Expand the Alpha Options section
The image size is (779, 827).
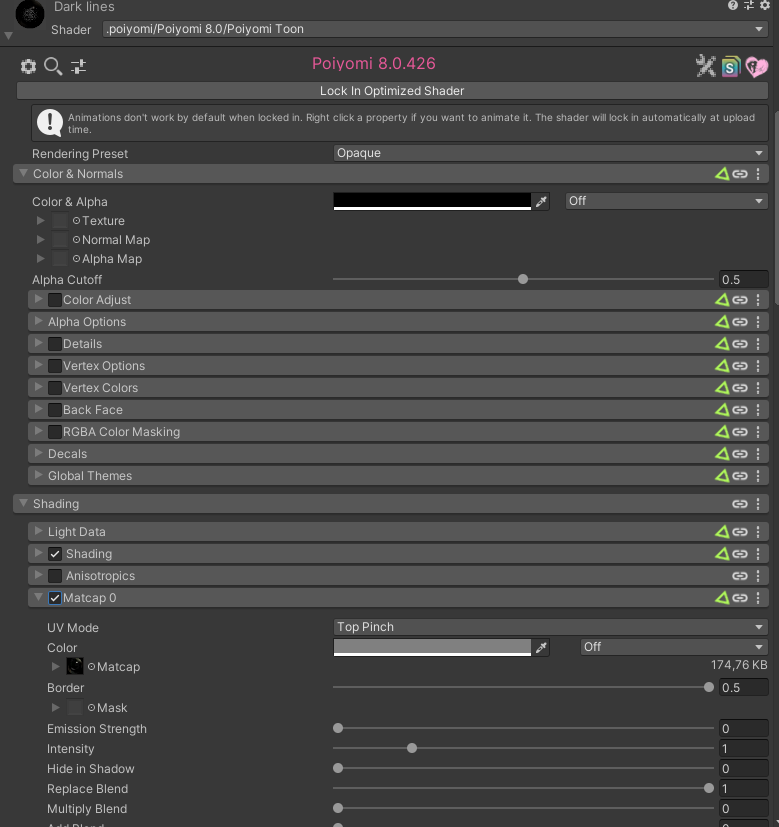[38, 321]
